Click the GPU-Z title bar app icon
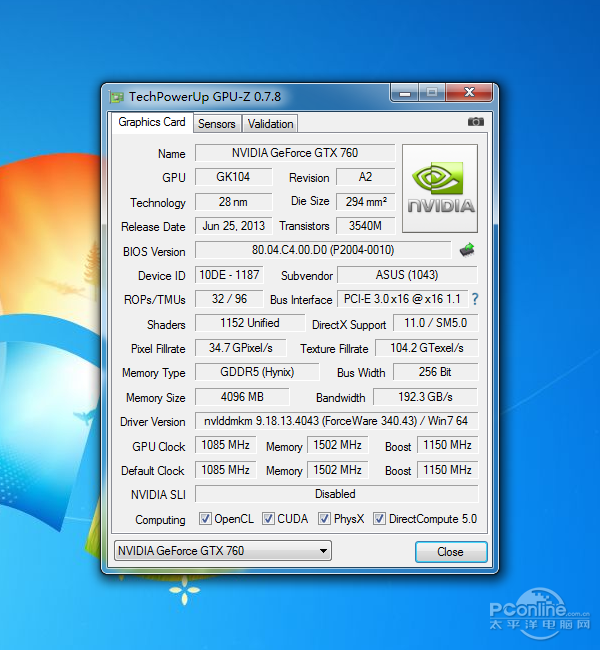 (117, 97)
